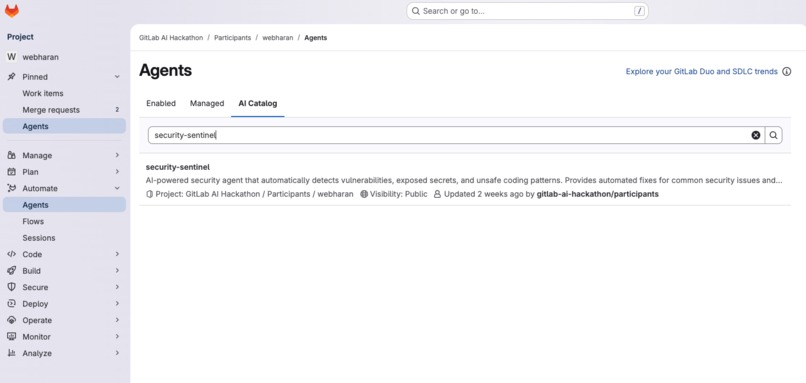Collapse the Automate menu chevron

pos(117,188)
